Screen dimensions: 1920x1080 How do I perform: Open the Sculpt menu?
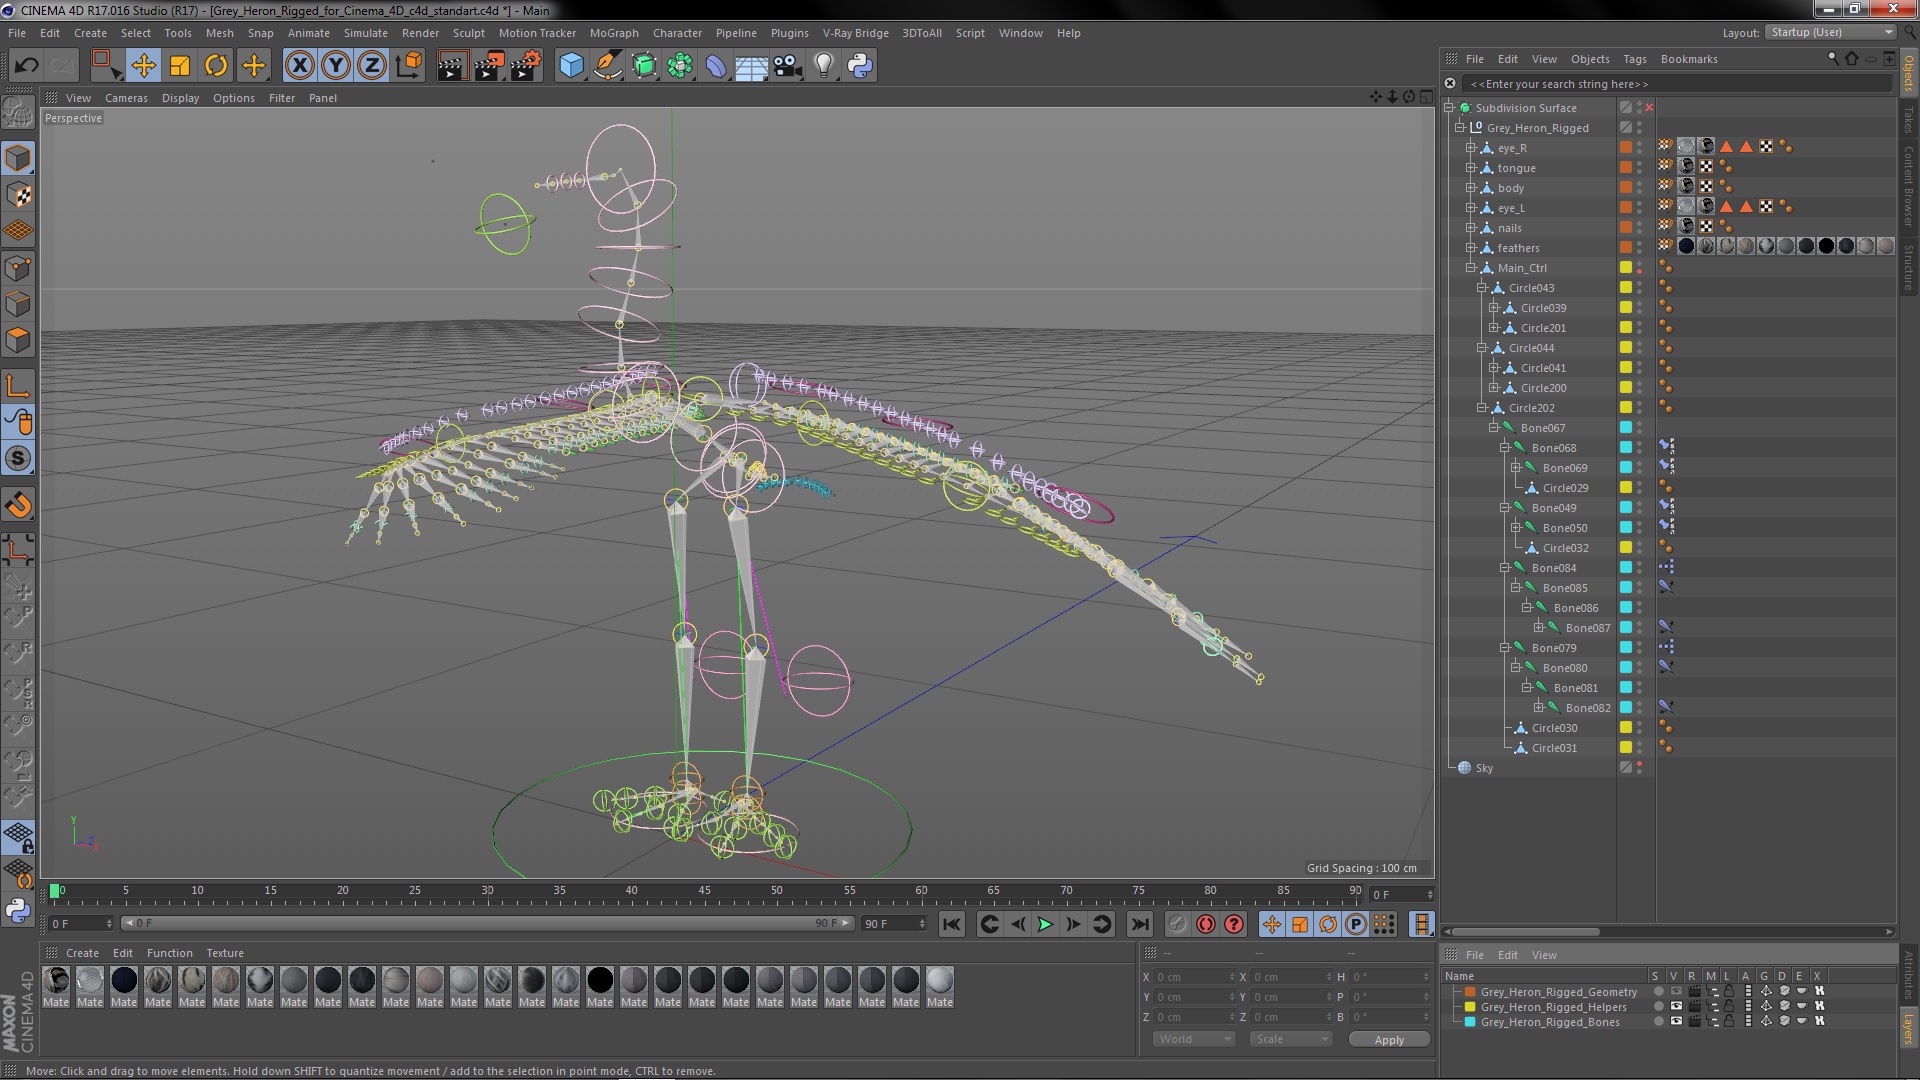(x=468, y=33)
